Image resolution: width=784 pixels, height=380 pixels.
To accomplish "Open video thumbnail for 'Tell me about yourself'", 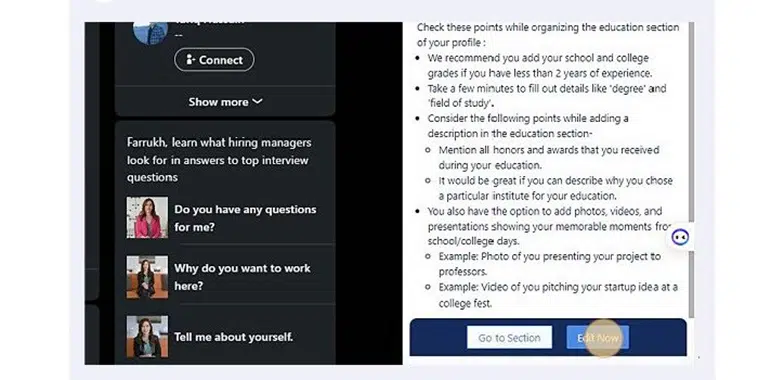I will click(x=147, y=336).
